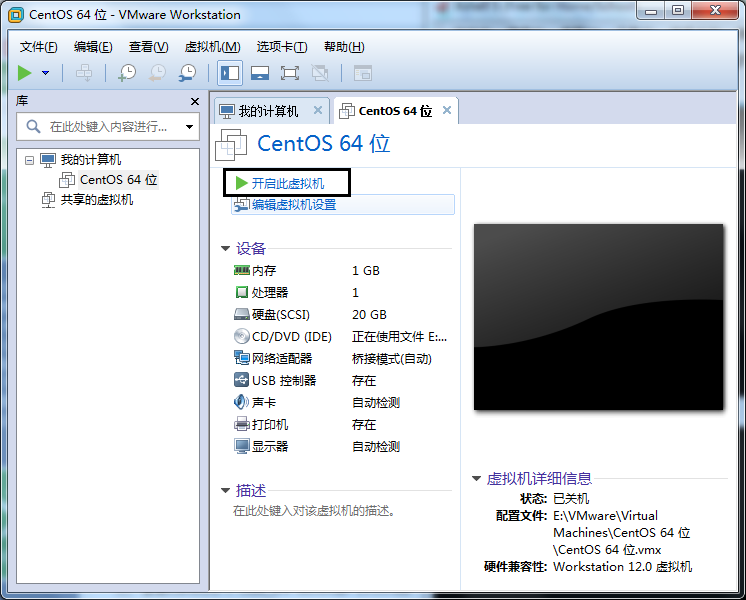Click the 内存 memory device icon
Image resolution: width=746 pixels, height=600 pixels.
242,270
